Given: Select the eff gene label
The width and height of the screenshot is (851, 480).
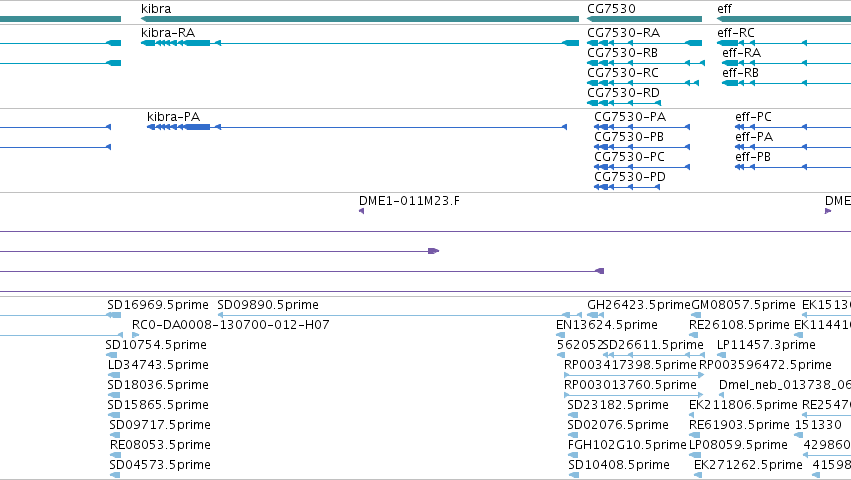Looking at the screenshot, I should [725, 9].
